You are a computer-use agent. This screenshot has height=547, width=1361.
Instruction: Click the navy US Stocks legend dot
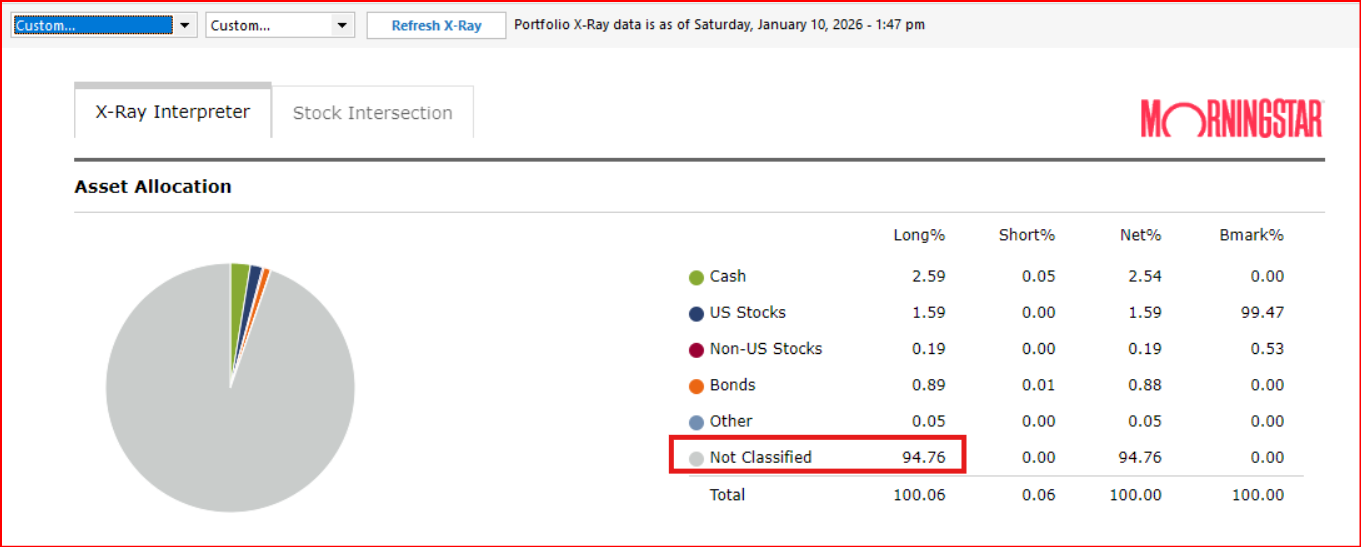click(696, 313)
